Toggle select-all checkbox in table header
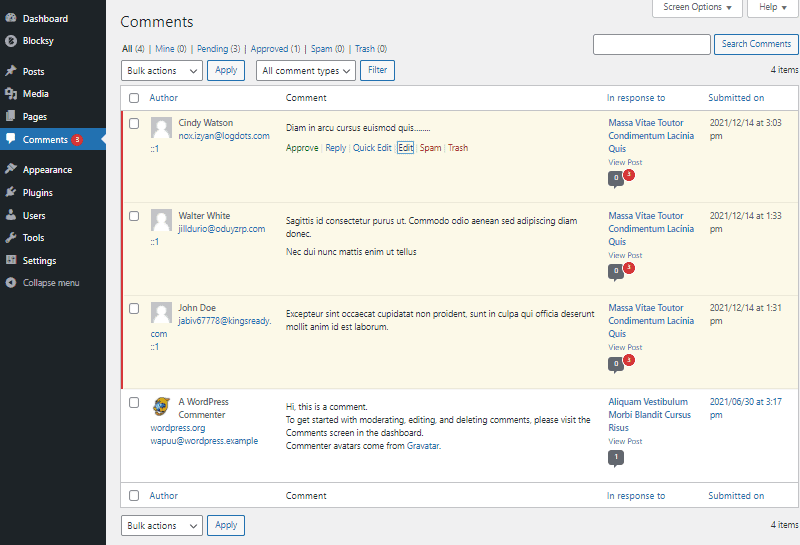 pos(134,98)
